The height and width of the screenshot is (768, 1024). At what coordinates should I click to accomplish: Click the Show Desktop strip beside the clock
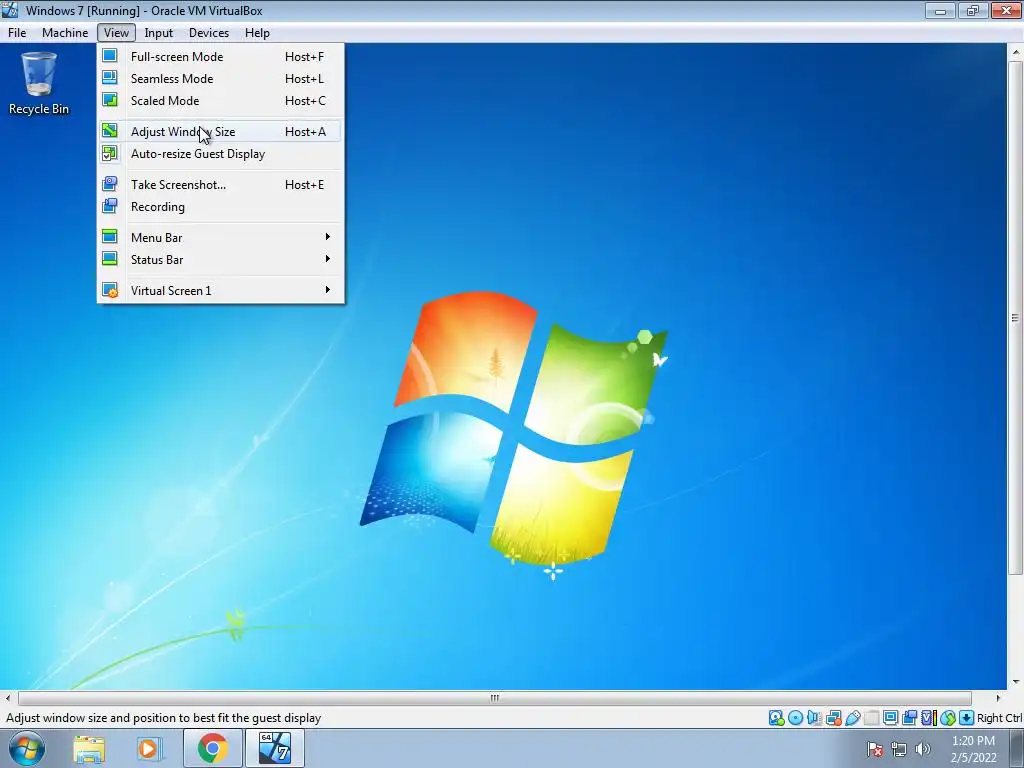(x=1016, y=749)
